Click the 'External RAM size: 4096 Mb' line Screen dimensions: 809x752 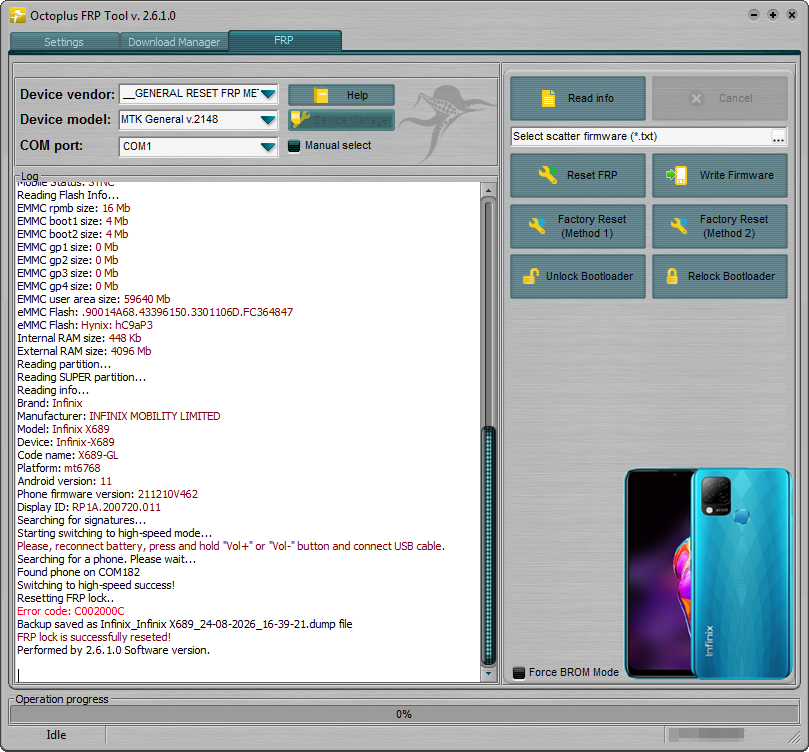[84, 351]
